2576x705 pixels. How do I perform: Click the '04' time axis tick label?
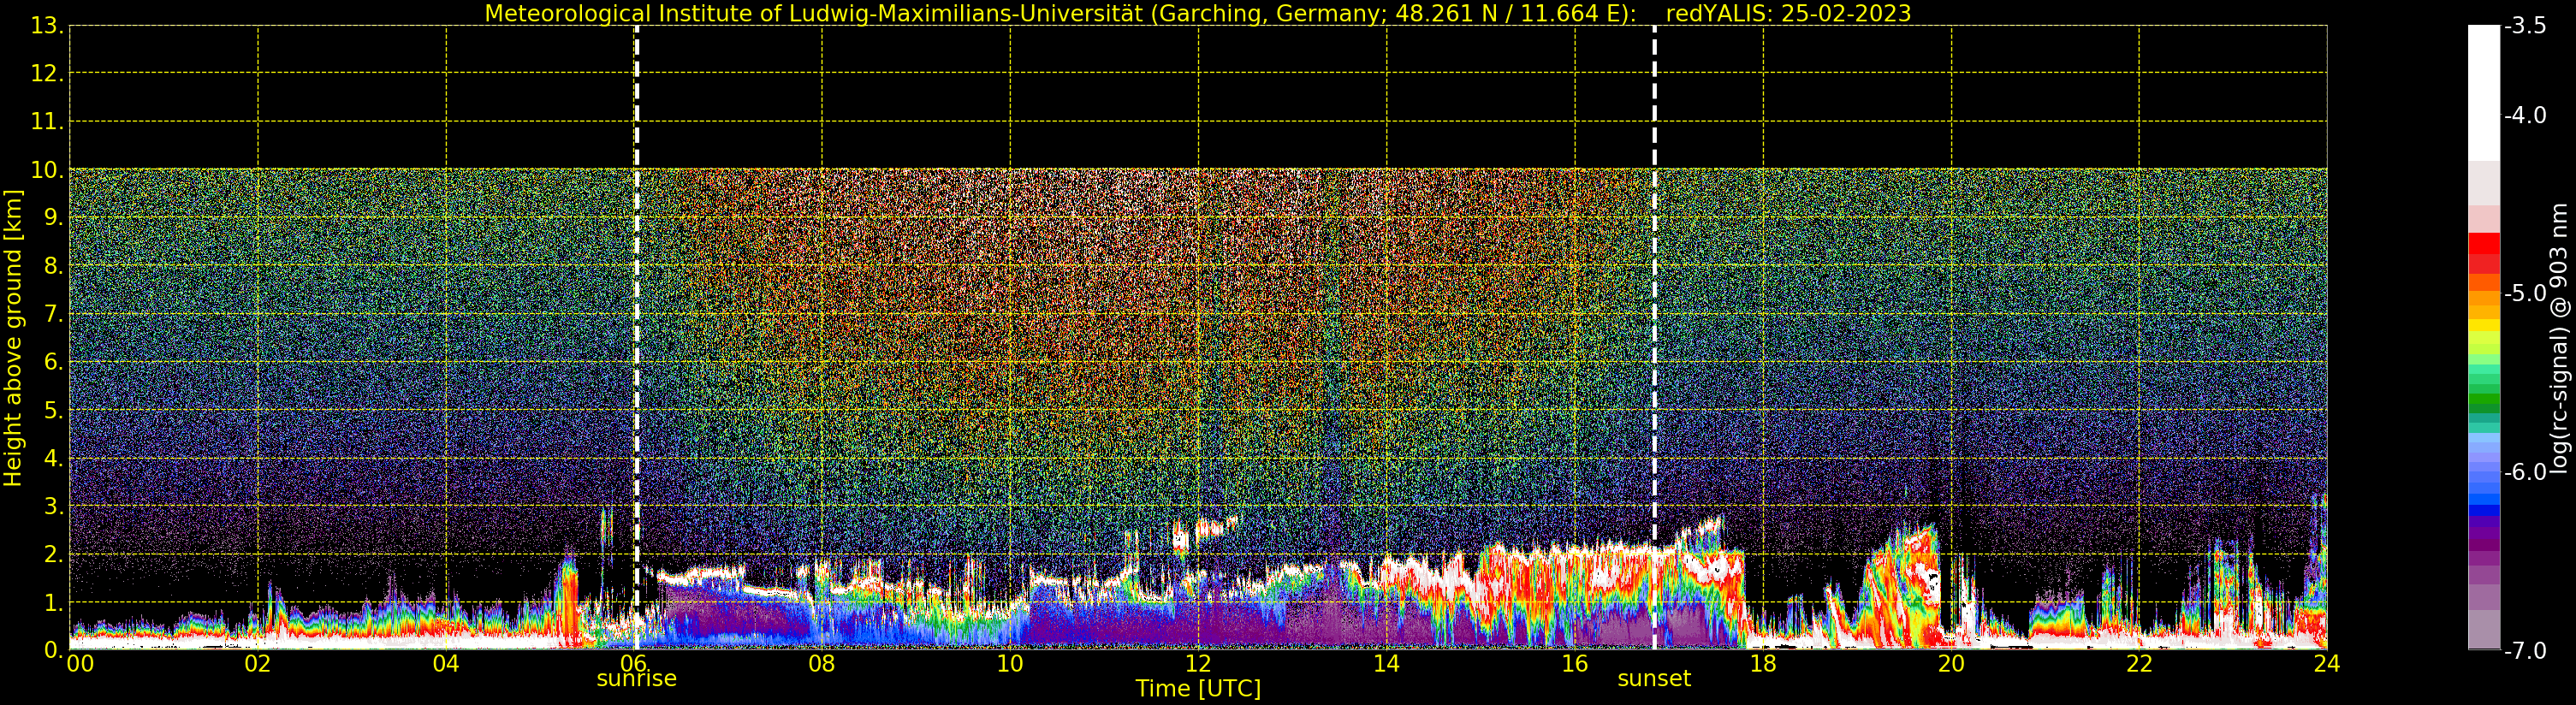click(x=446, y=664)
